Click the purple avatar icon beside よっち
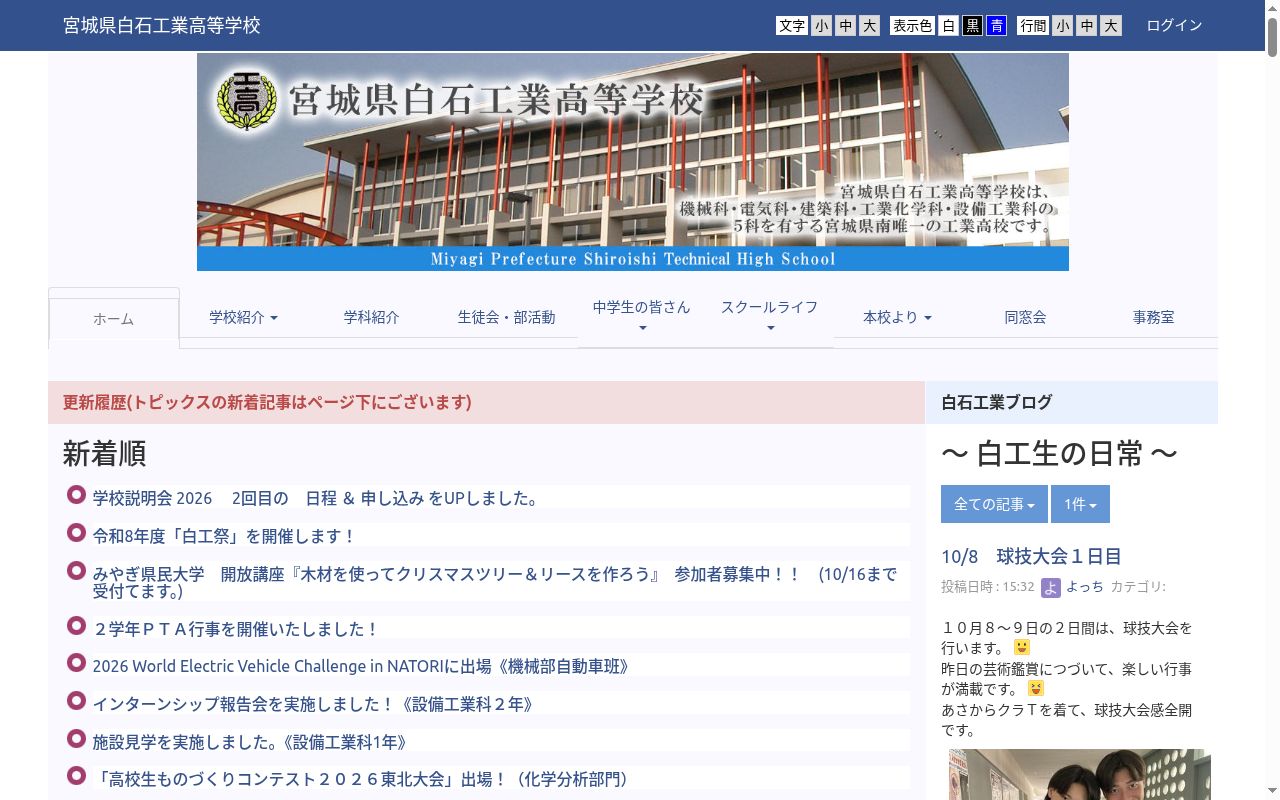This screenshot has height=800, width=1280. (x=1050, y=587)
